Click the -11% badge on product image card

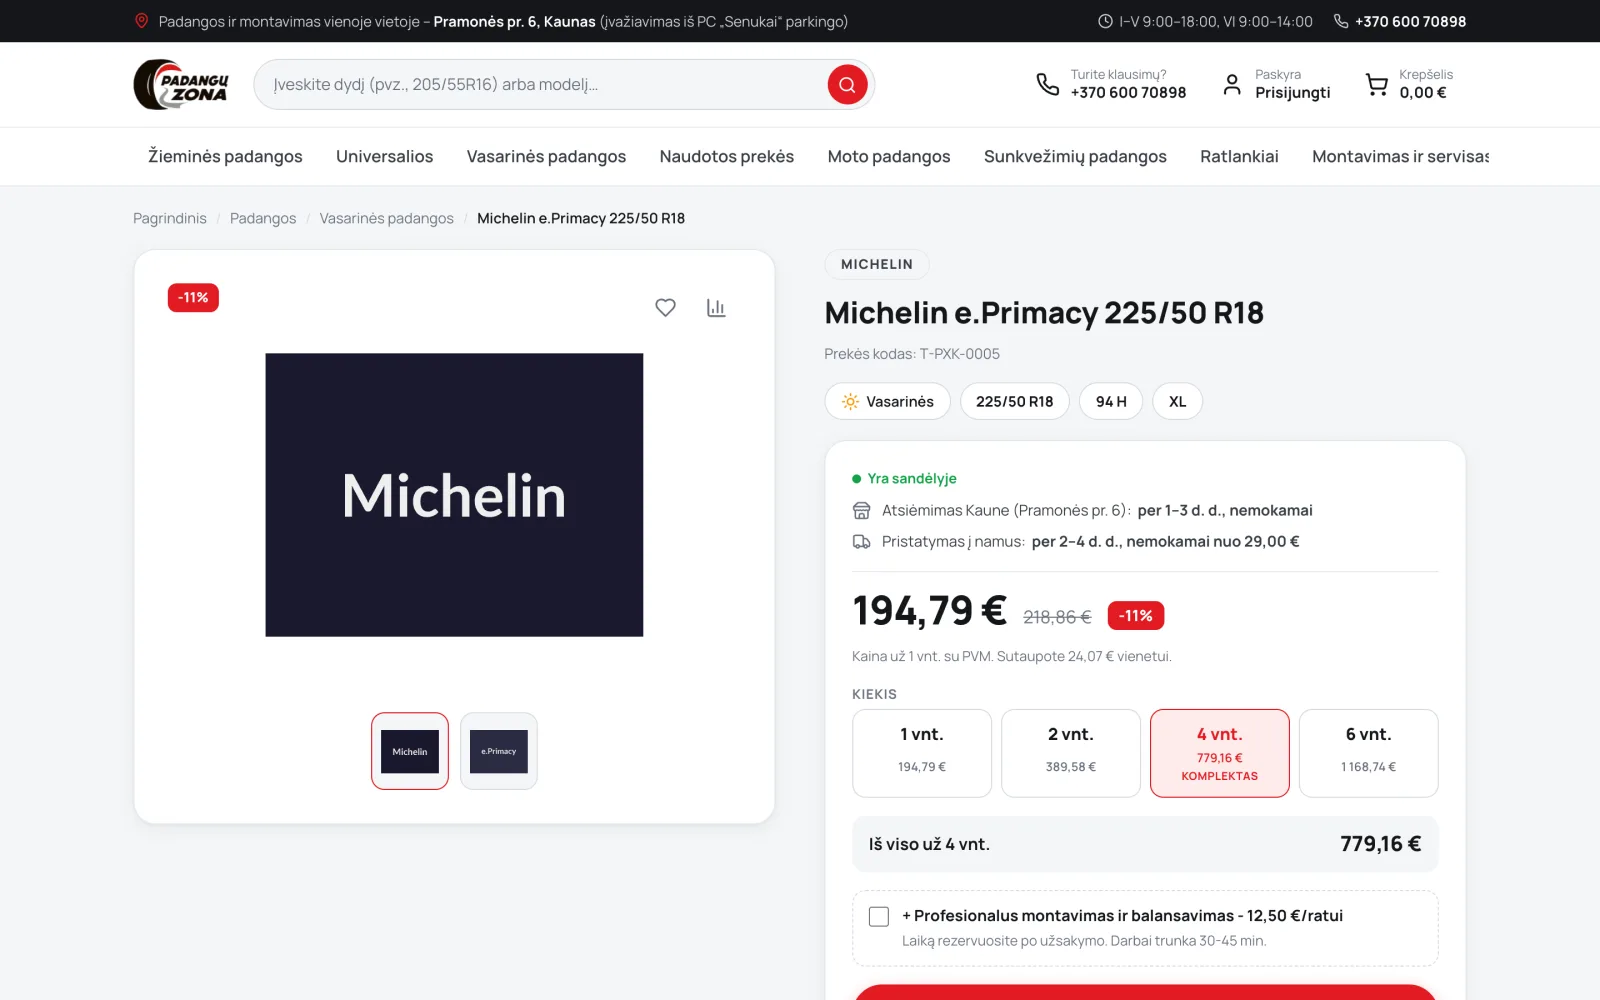[193, 298]
